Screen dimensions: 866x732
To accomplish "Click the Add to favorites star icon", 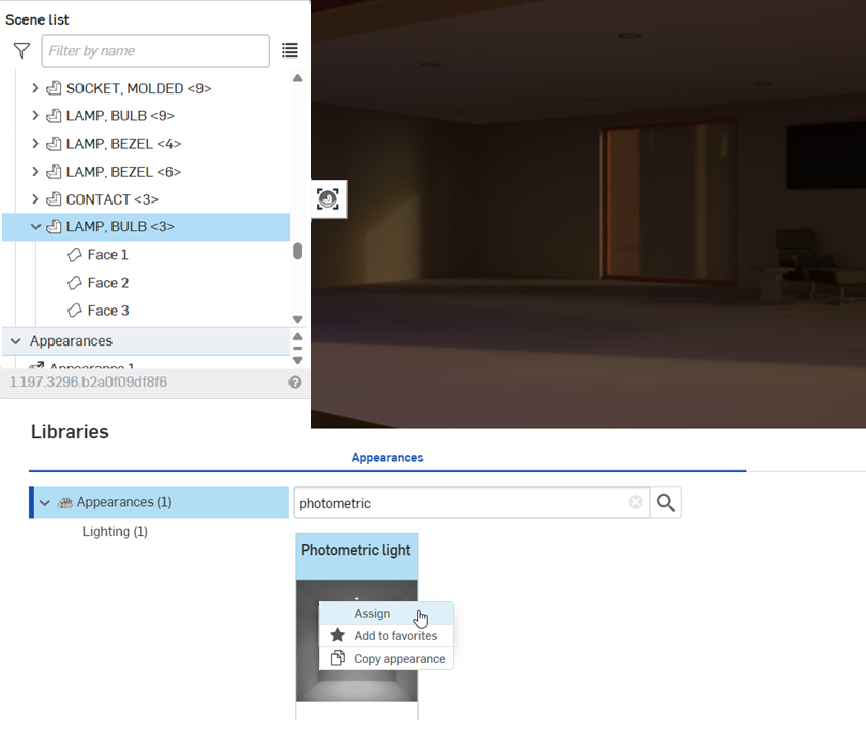I will click(x=338, y=636).
